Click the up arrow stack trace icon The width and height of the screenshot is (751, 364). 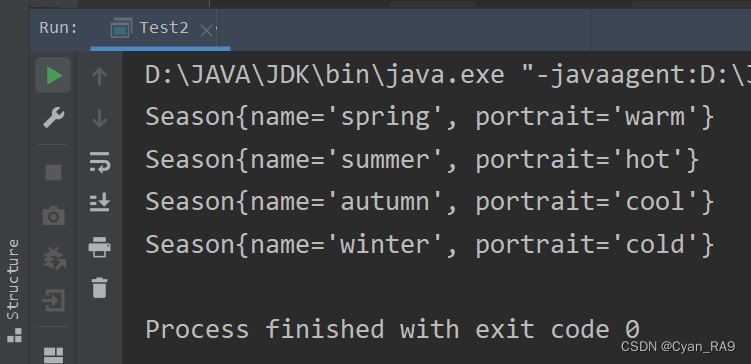tap(99, 76)
